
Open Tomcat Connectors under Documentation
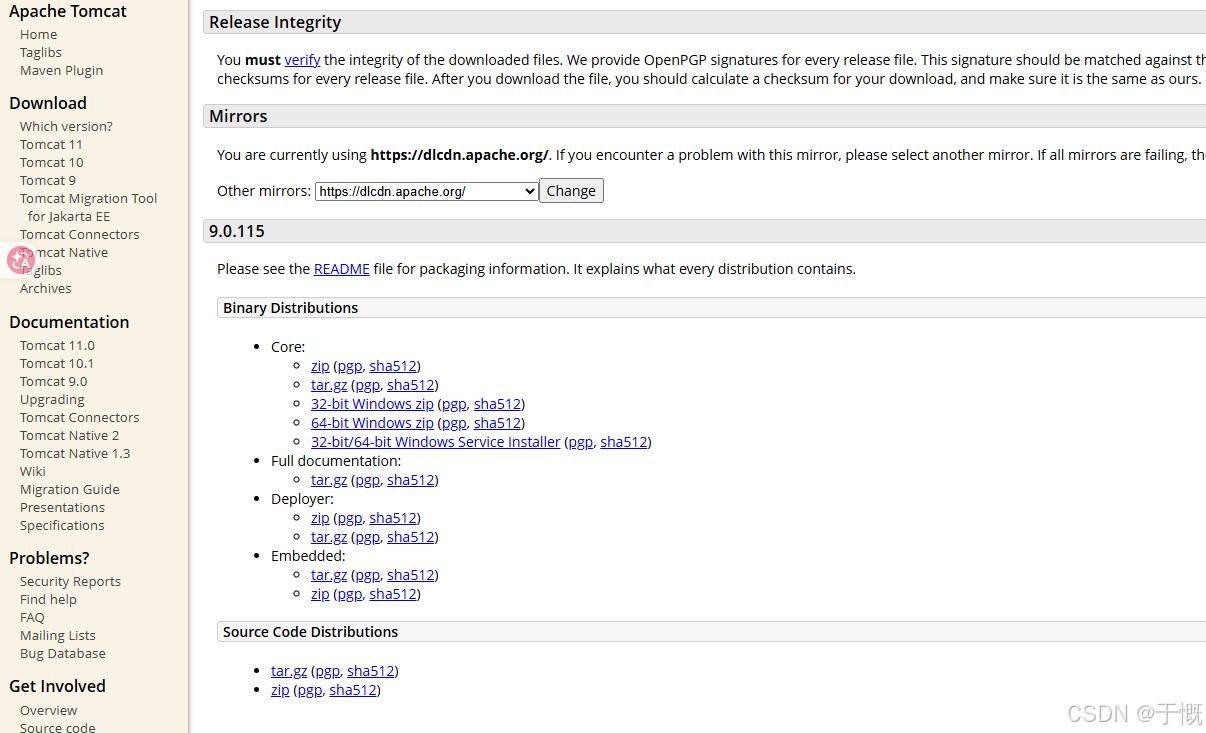(80, 417)
